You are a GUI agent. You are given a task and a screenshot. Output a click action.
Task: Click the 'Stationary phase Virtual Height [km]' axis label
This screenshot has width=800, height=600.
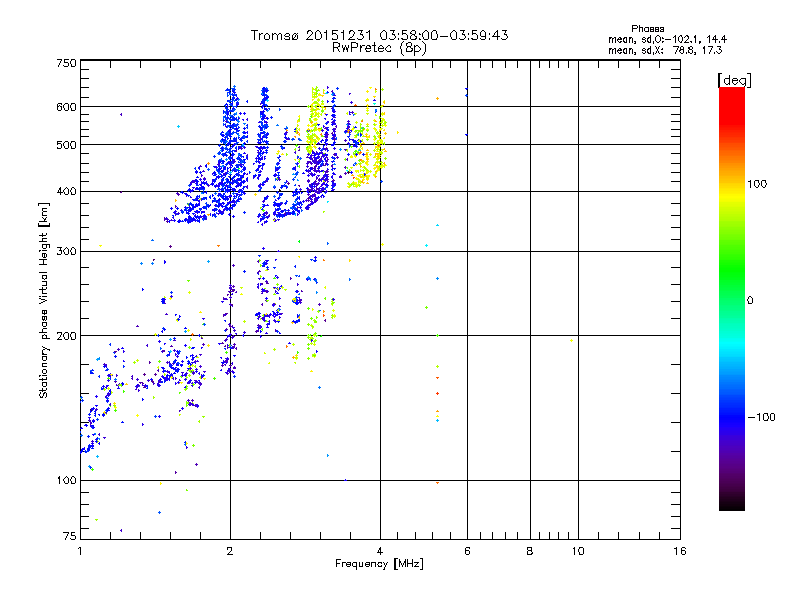(44, 300)
